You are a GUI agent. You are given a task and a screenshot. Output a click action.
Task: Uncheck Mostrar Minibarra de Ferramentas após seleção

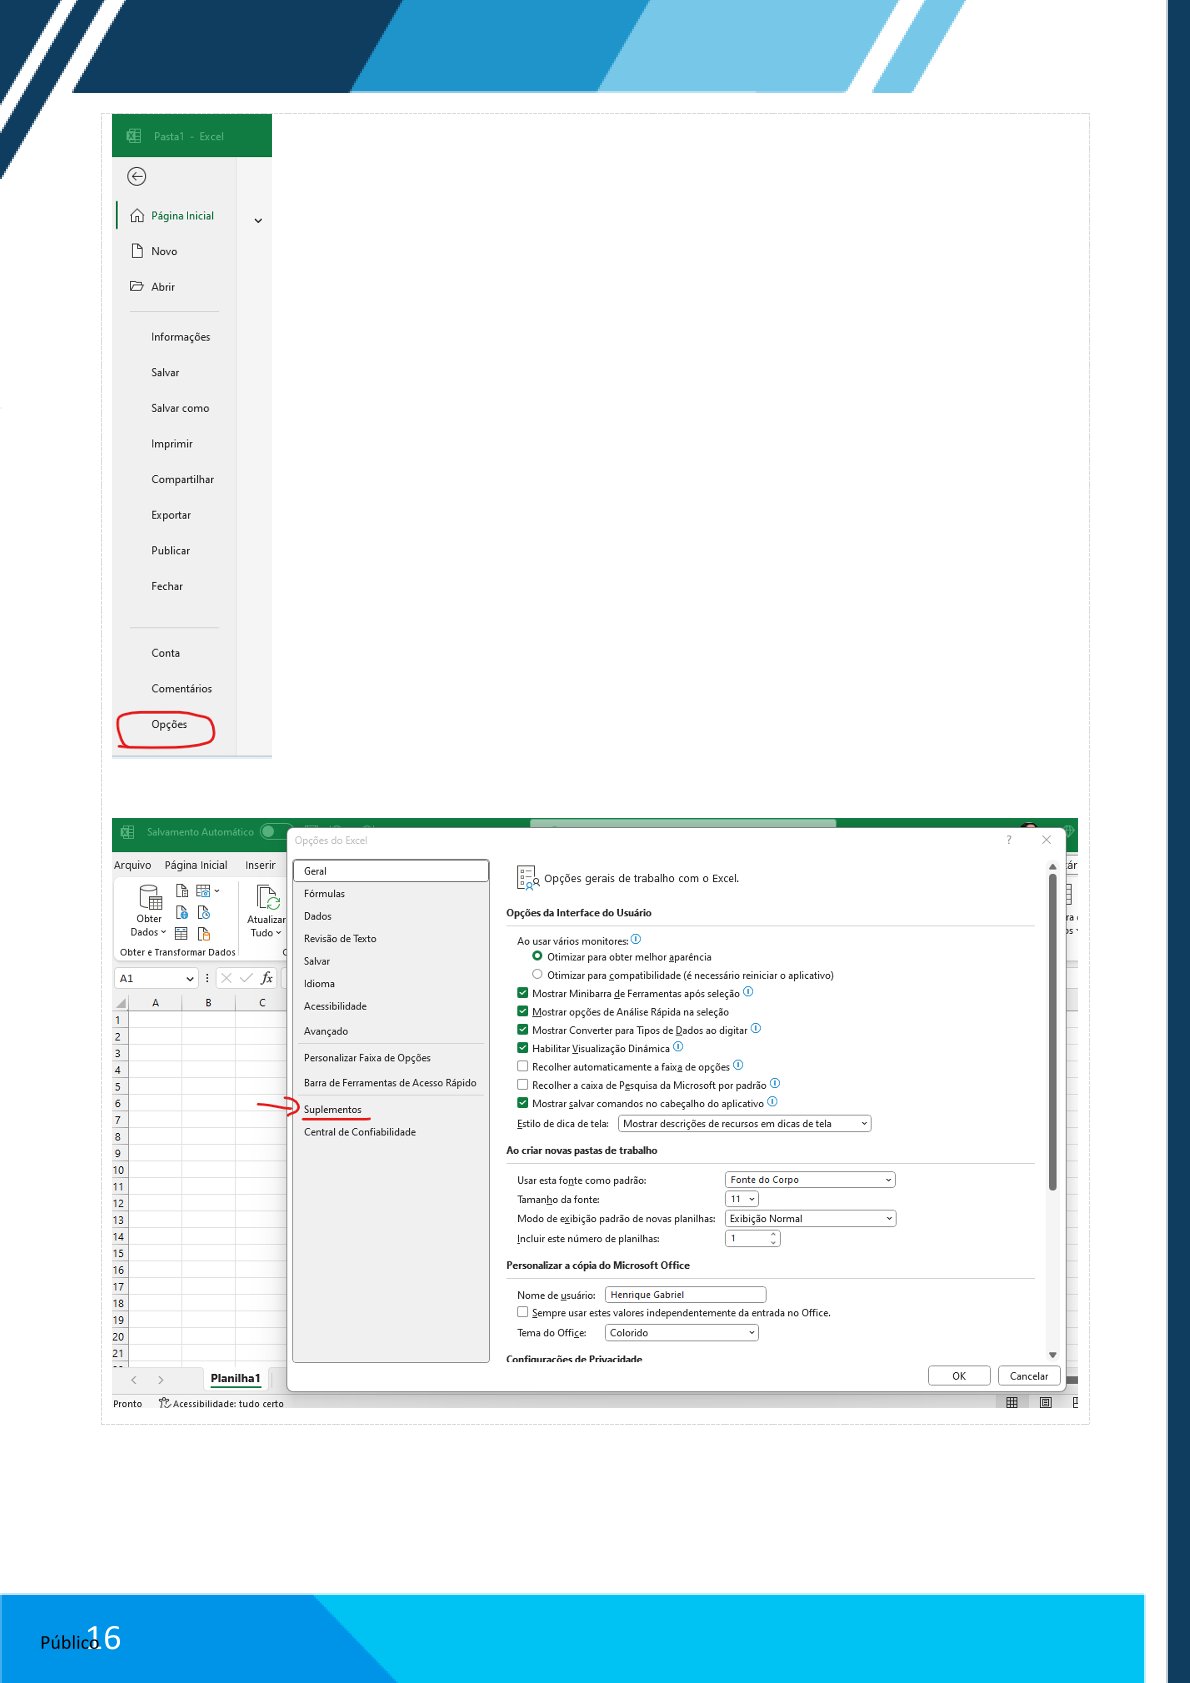tap(522, 993)
